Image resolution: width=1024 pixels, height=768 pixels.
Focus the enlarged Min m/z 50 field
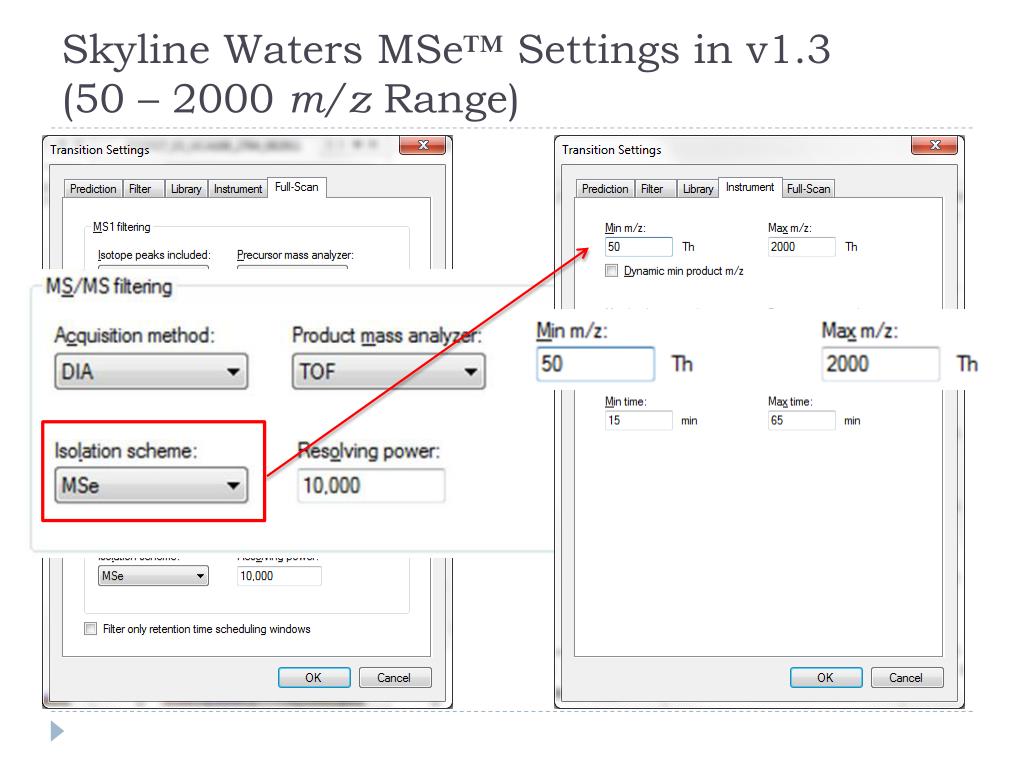596,364
